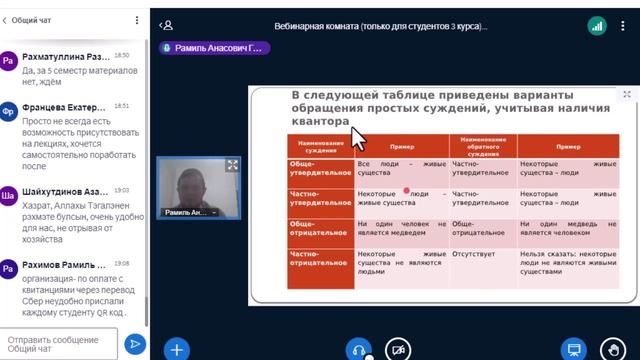The width and height of the screenshot is (640, 360).
Task: Click slide cell 'Частно-отрицательное' in first column
Action: click(x=321, y=269)
